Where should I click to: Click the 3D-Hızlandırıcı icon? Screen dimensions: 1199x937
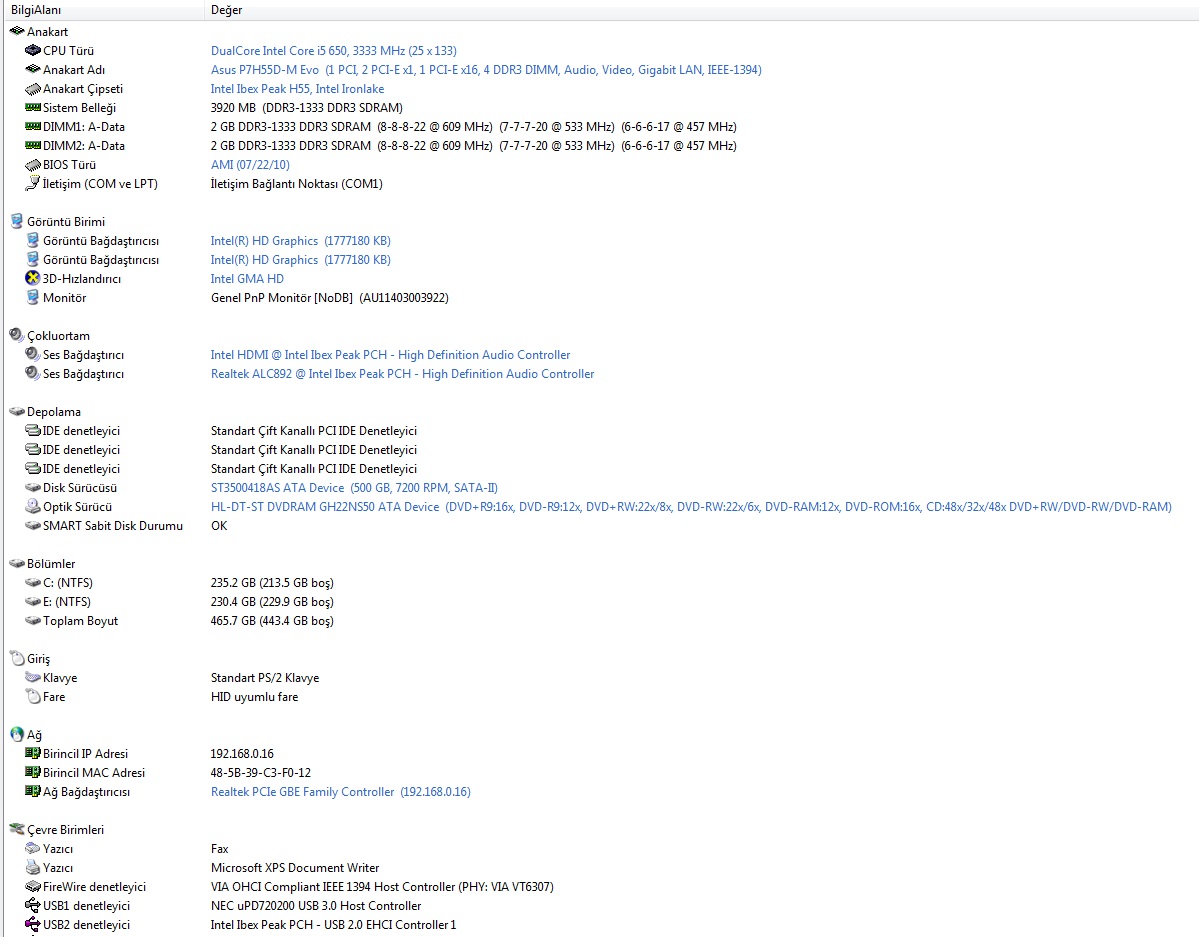pos(32,279)
